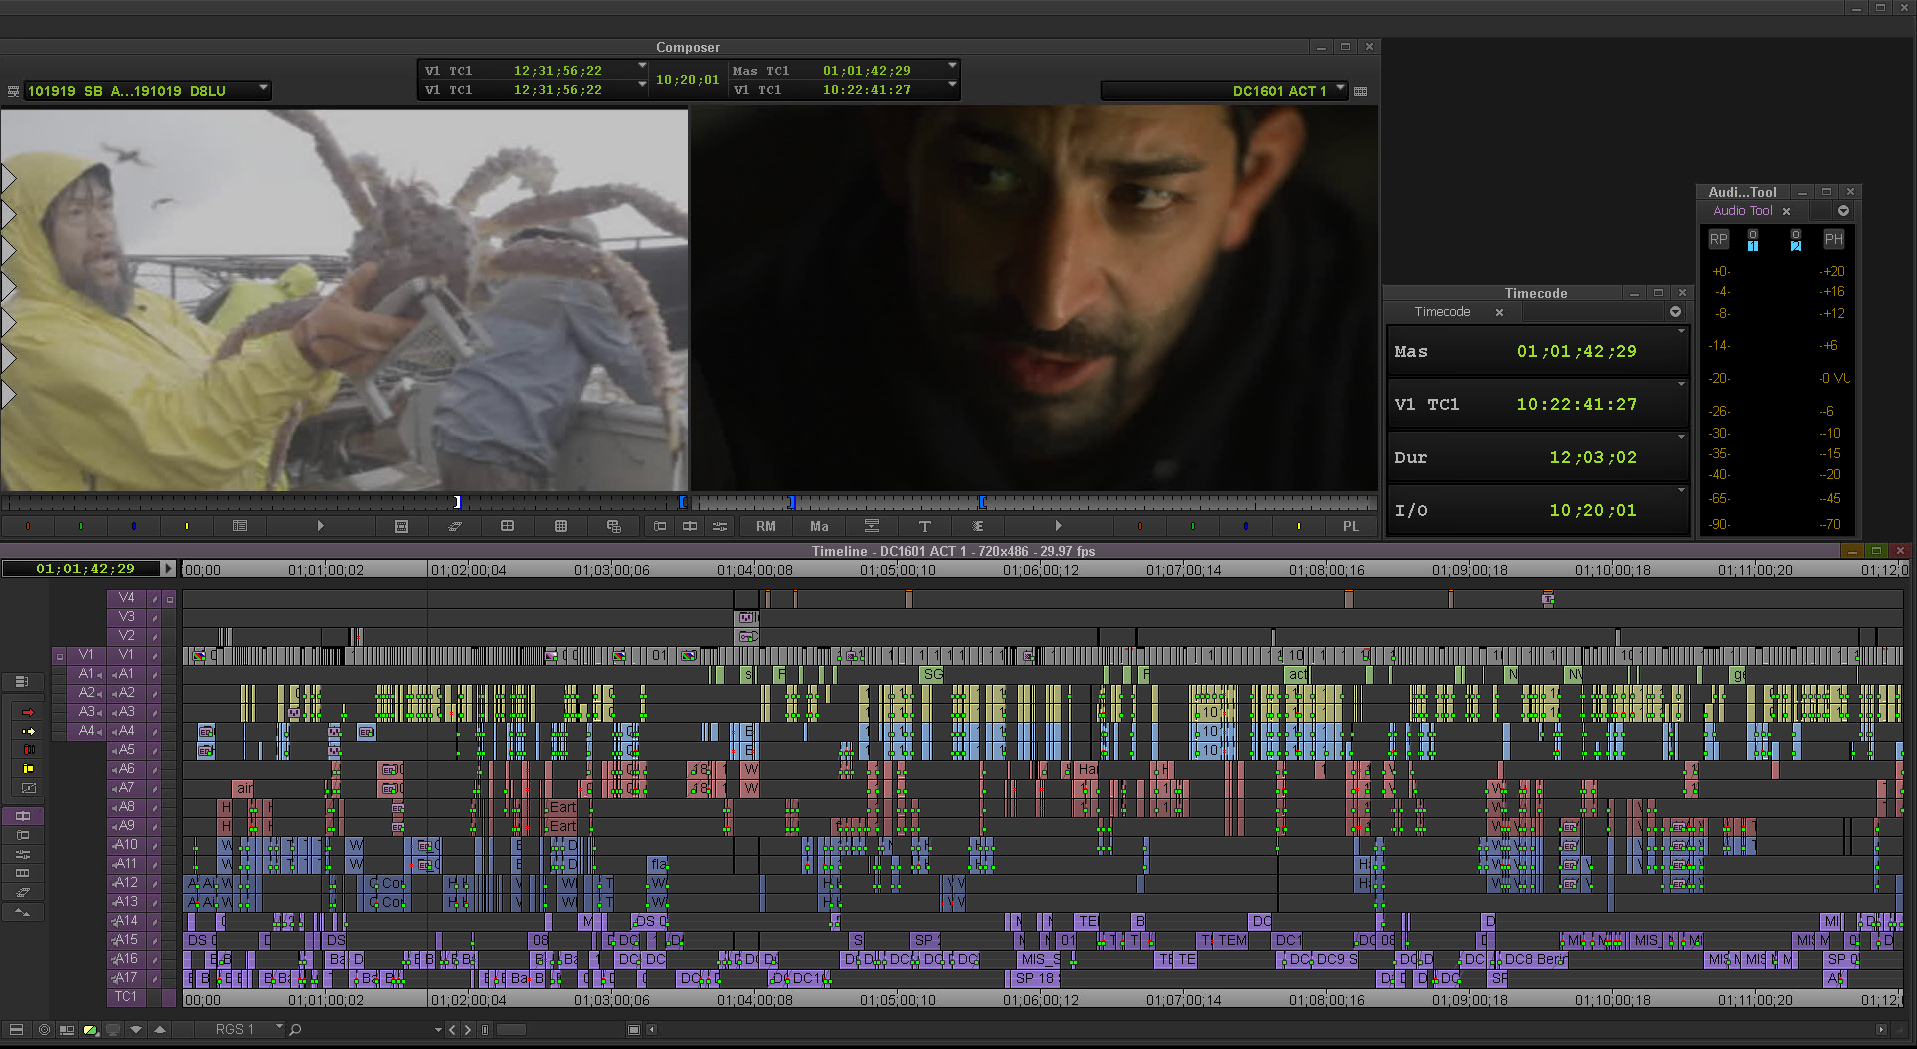Enter Trim Mode from timeline left palette

click(x=22, y=816)
